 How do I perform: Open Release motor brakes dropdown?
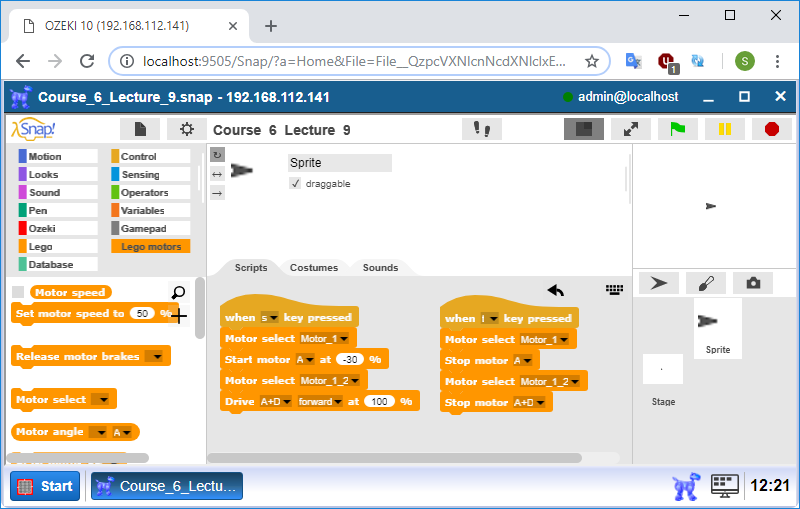pos(154,356)
